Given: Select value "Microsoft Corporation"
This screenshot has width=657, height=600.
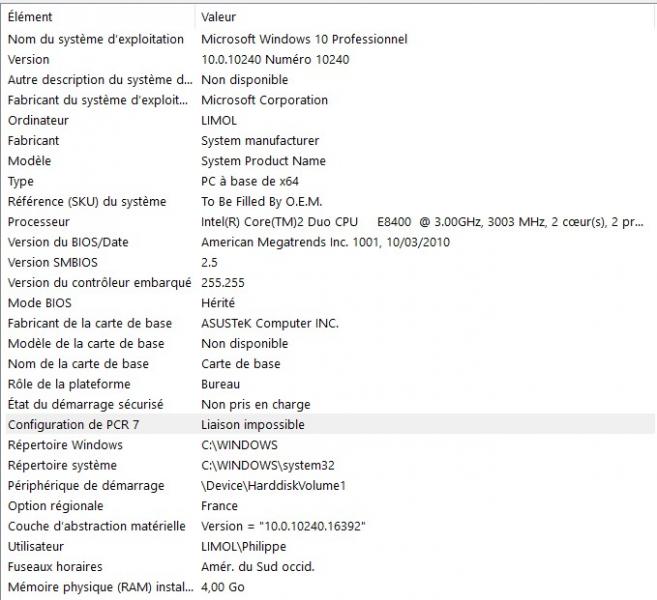Looking at the screenshot, I should [264, 100].
